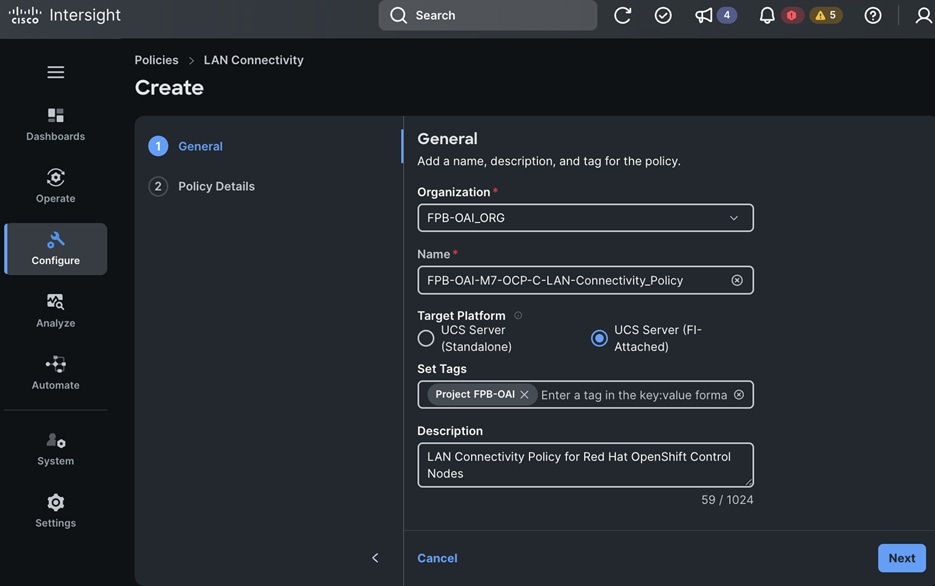This screenshot has width=935, height=586.
Task: Open Dashboards in the sidebar
Action: click(55, 124)
